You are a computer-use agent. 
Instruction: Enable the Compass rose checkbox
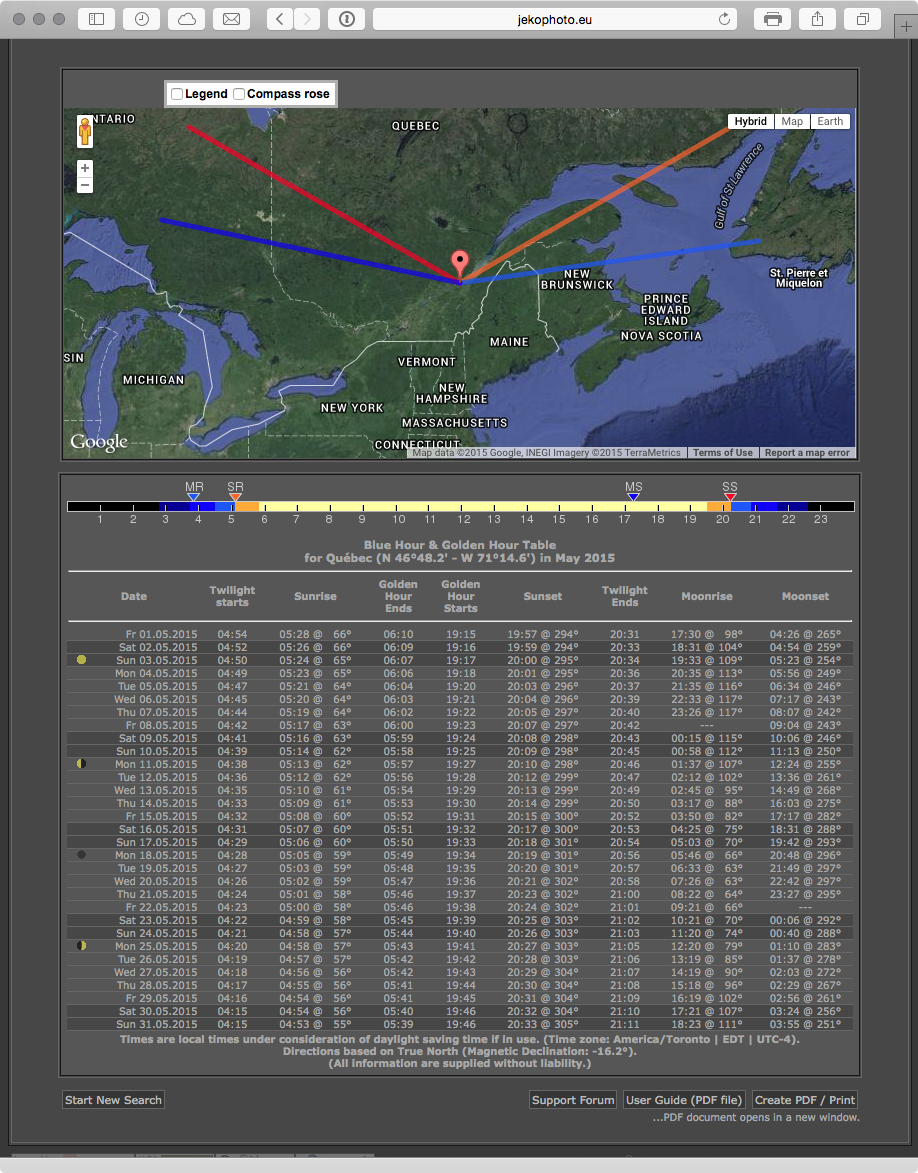(239, 94)
